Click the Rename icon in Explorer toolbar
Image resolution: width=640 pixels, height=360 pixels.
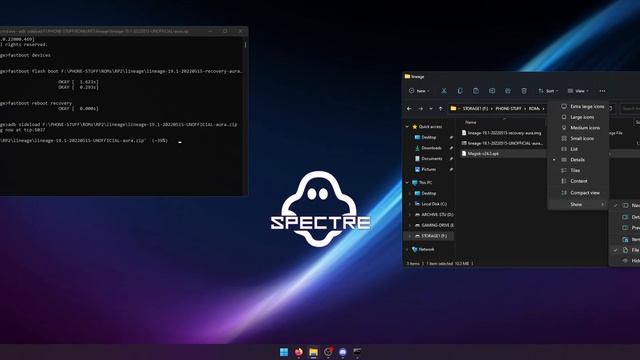click(x=492, y=91)
